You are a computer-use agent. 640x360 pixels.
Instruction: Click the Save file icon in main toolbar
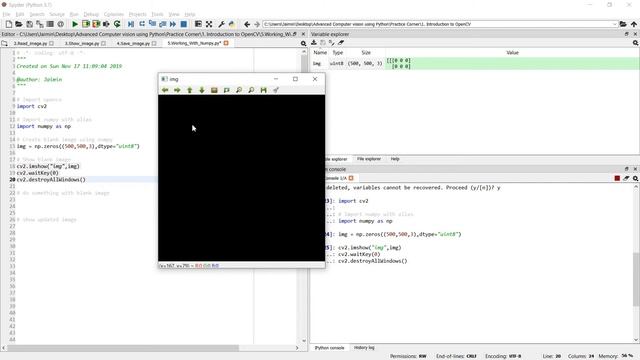(x=29, y=24)
